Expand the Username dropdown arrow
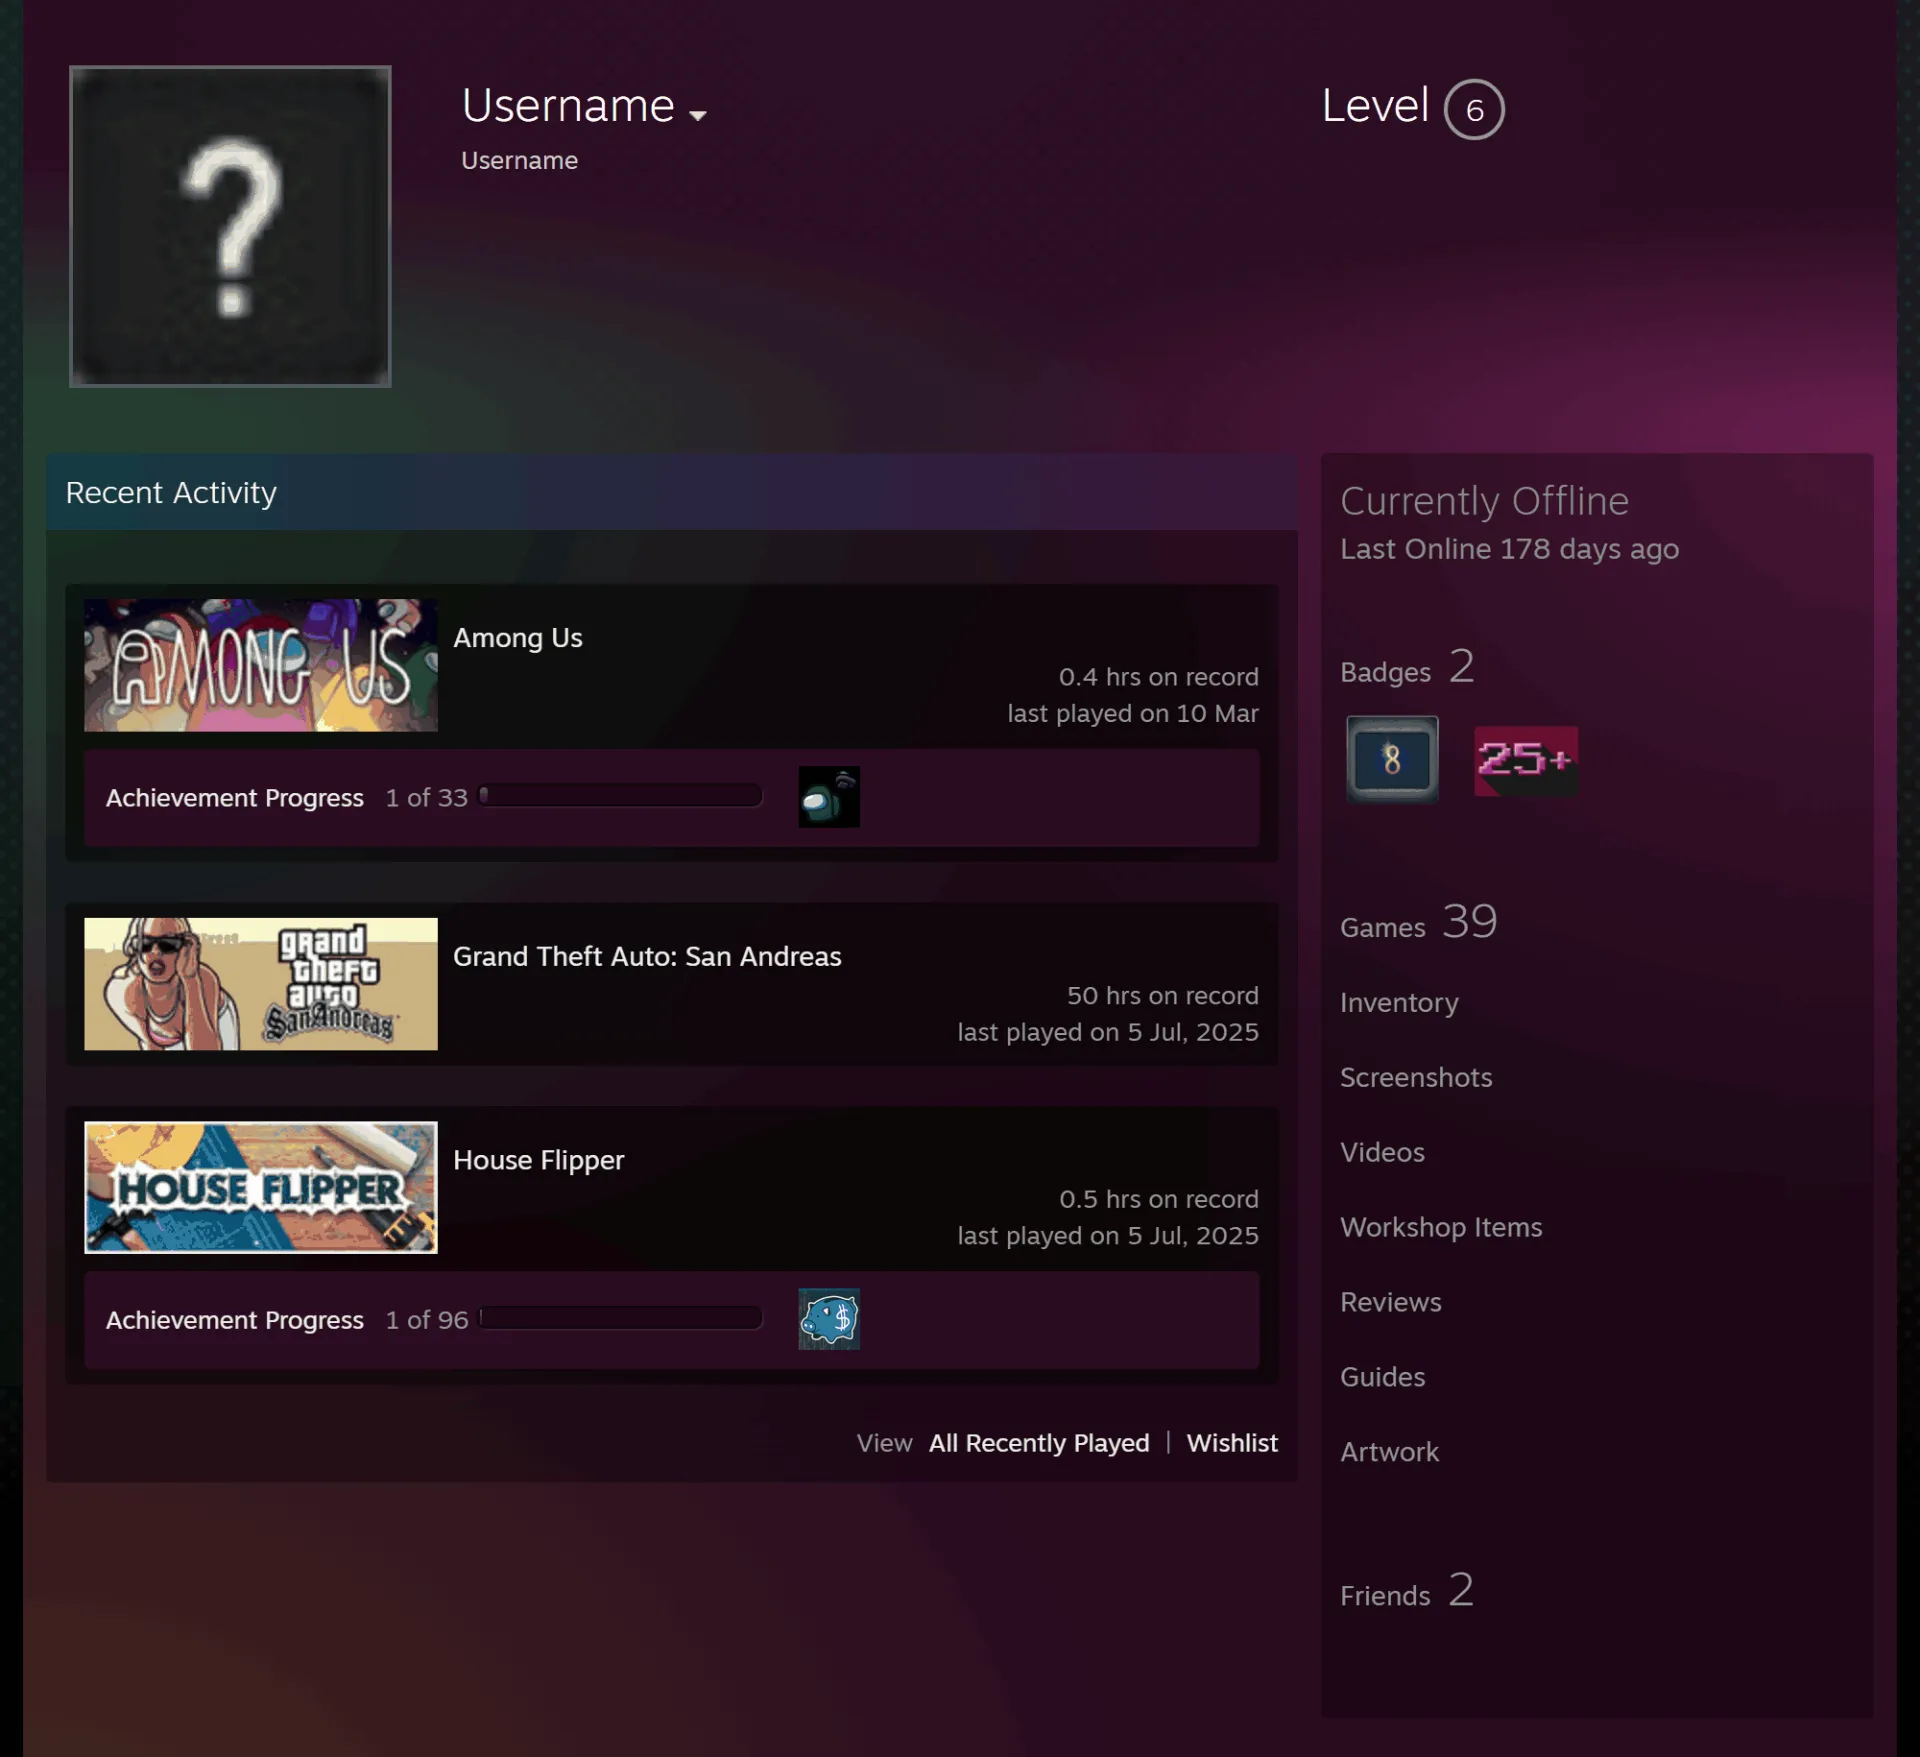1920x1757 pixels. click(698, 116)
